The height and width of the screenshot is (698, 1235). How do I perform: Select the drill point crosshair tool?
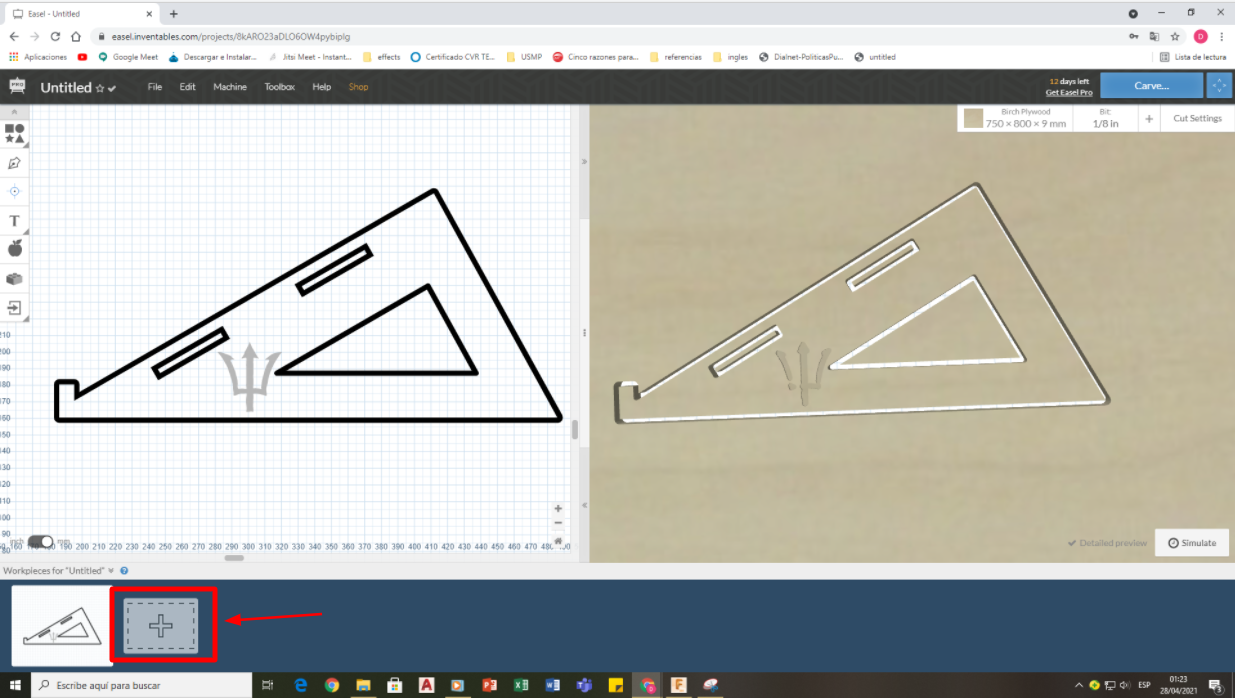(x=14, y=191)
